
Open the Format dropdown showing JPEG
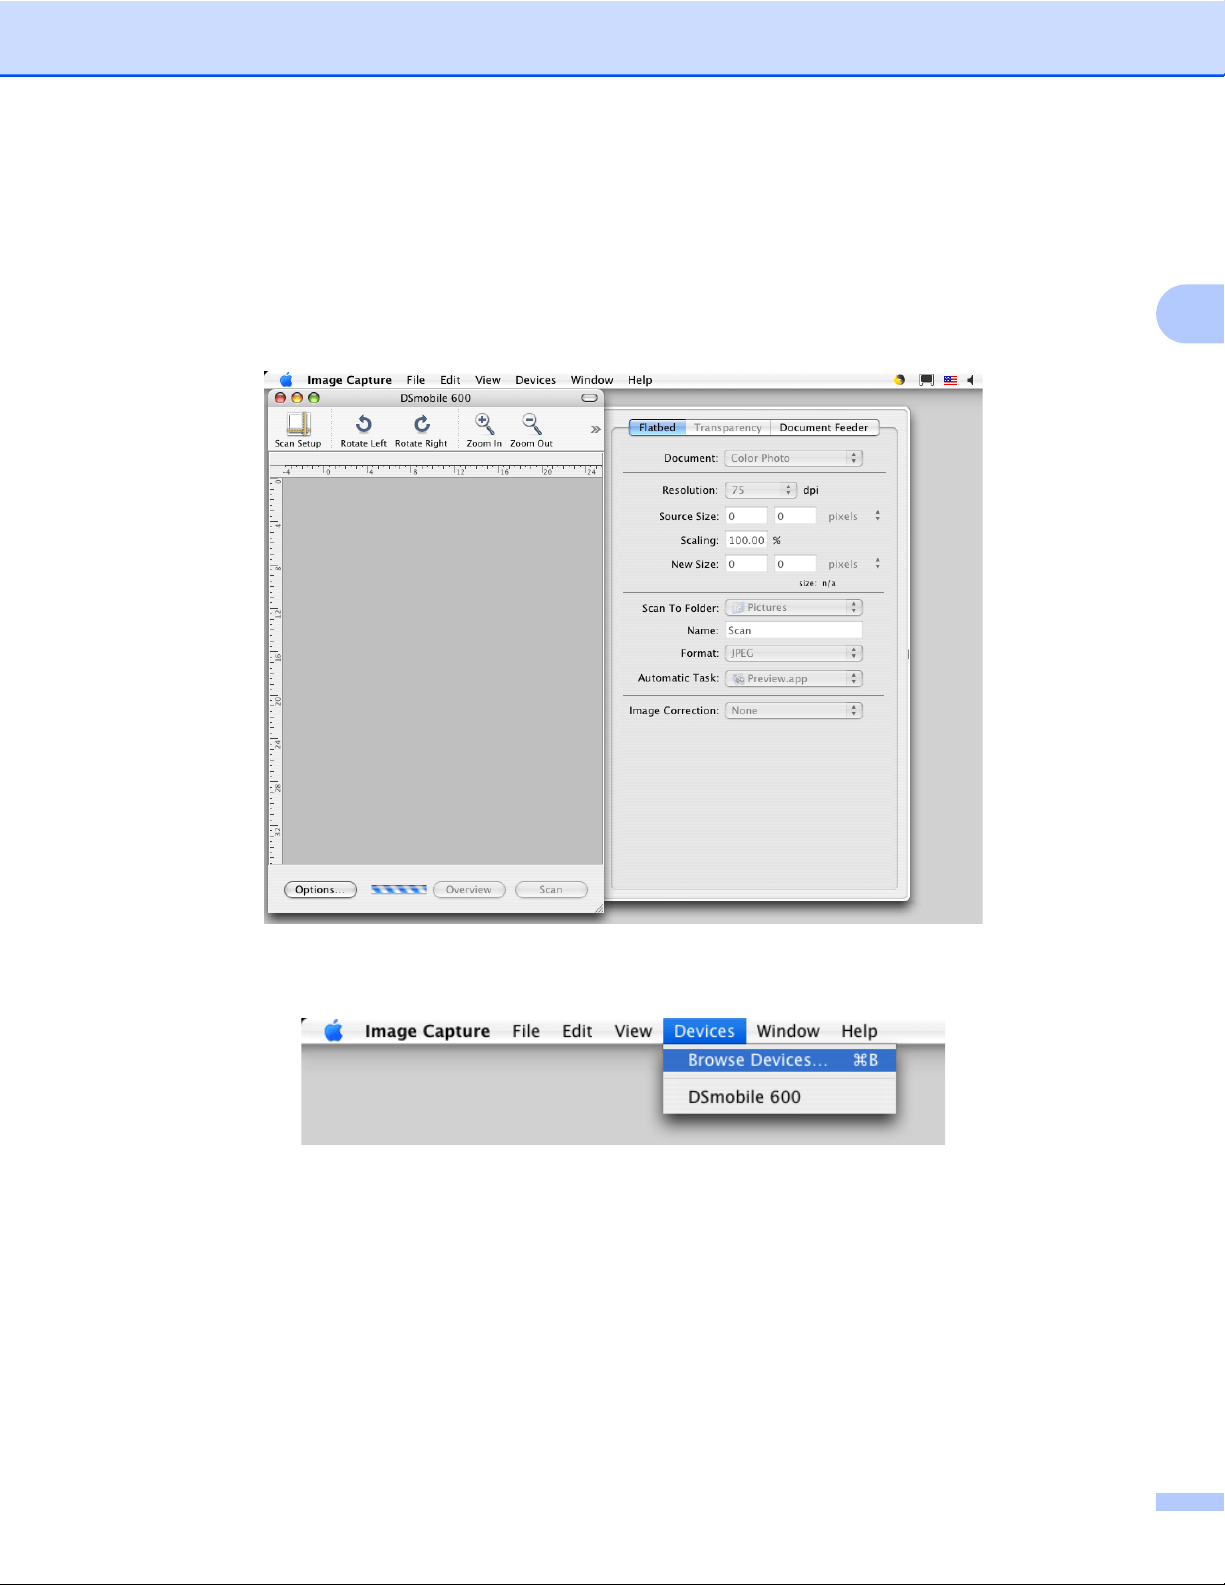(793, 653)
